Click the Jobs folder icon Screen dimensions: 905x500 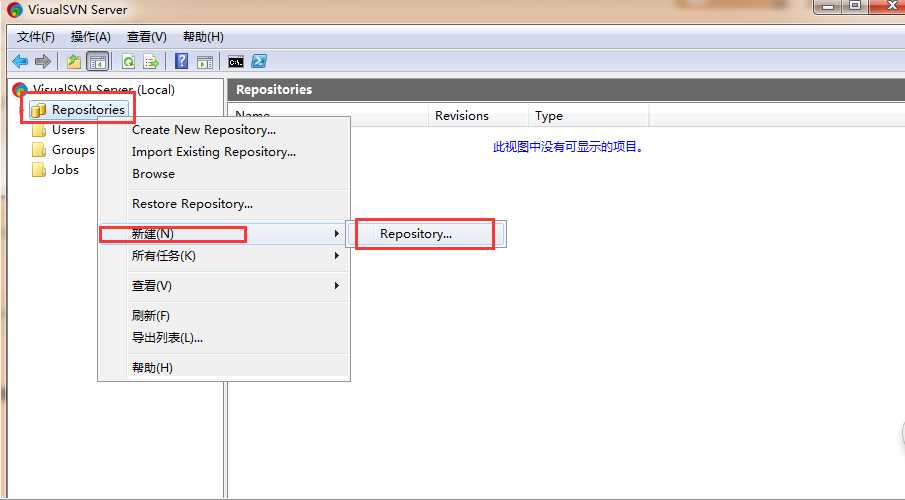[x=39, y=170]
